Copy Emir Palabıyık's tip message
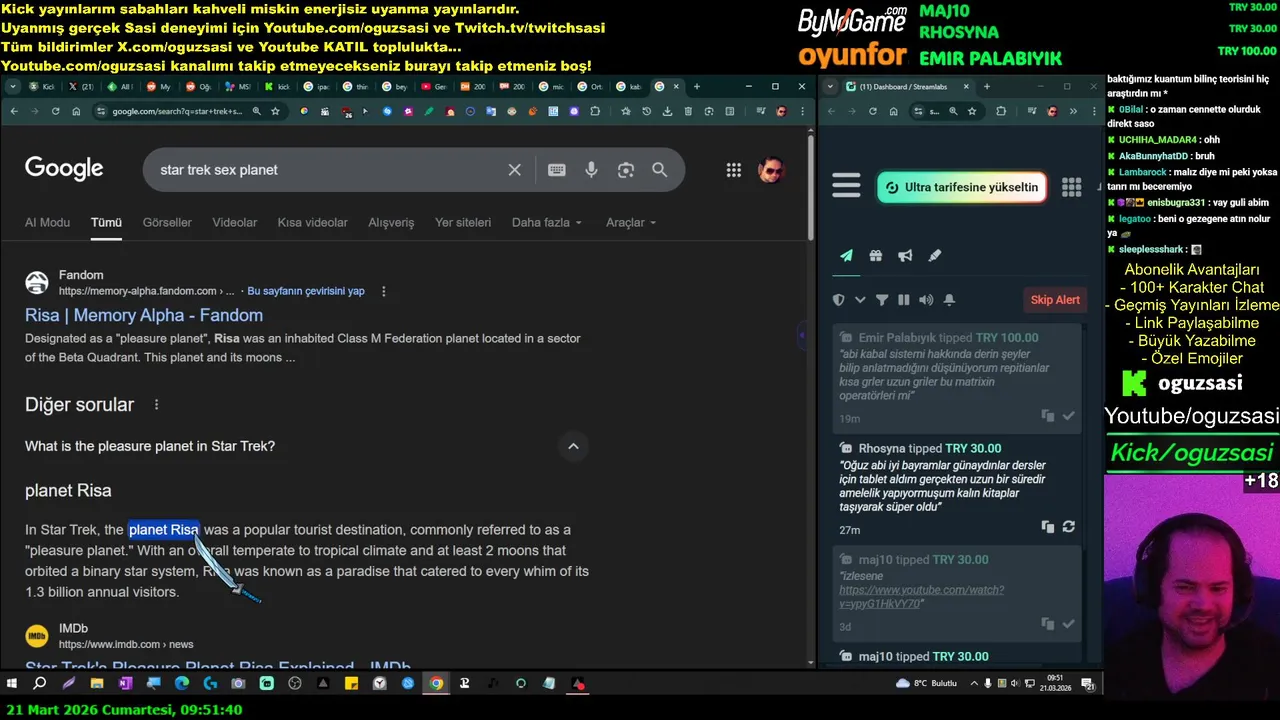Screen dimensions: 1280x720 (x=1047, y=415)
